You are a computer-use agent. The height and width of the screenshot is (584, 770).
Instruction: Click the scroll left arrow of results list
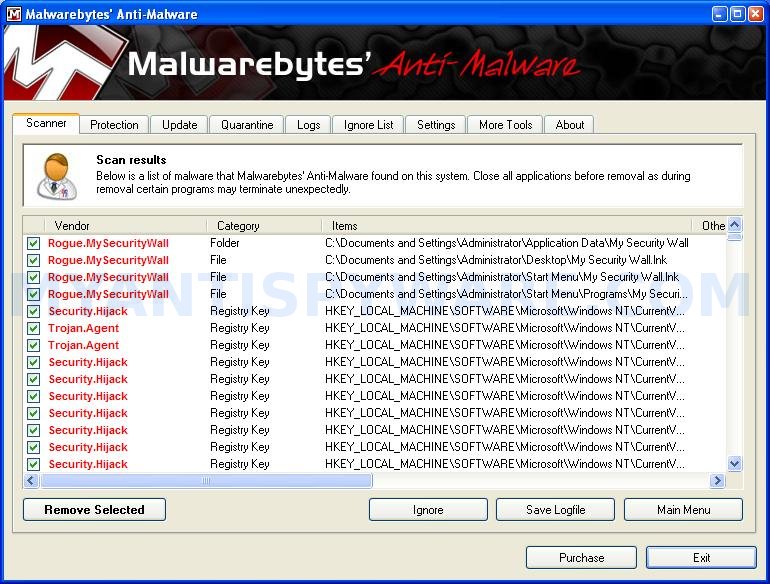[31, 480]
